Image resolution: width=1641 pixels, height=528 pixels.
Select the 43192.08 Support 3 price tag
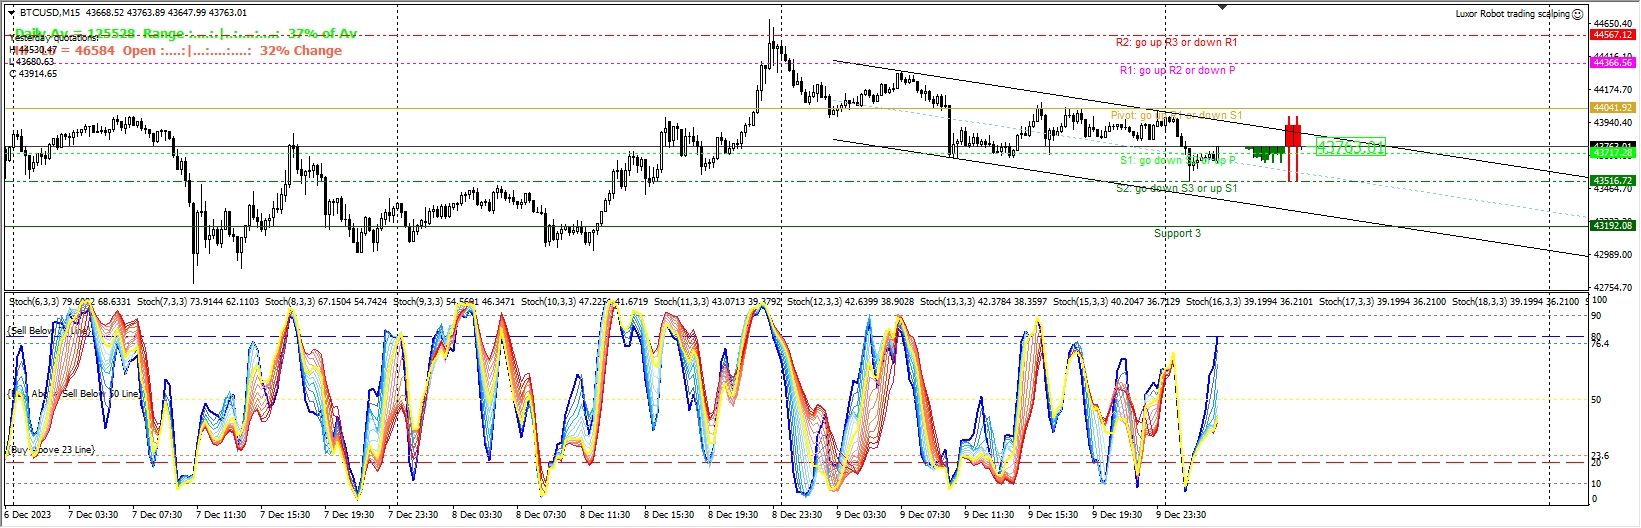1612,226
